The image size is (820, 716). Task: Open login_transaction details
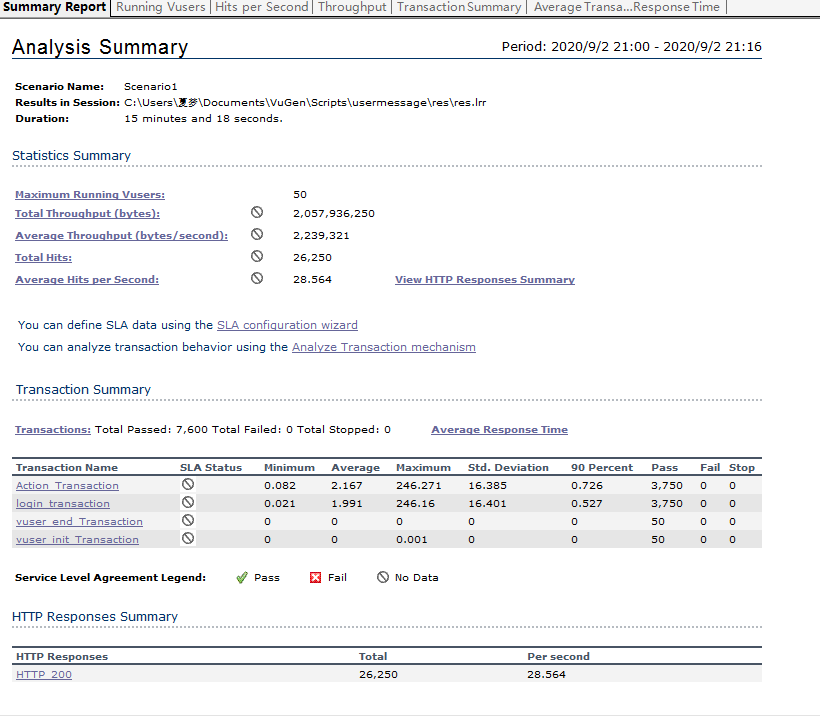[63, 503]
